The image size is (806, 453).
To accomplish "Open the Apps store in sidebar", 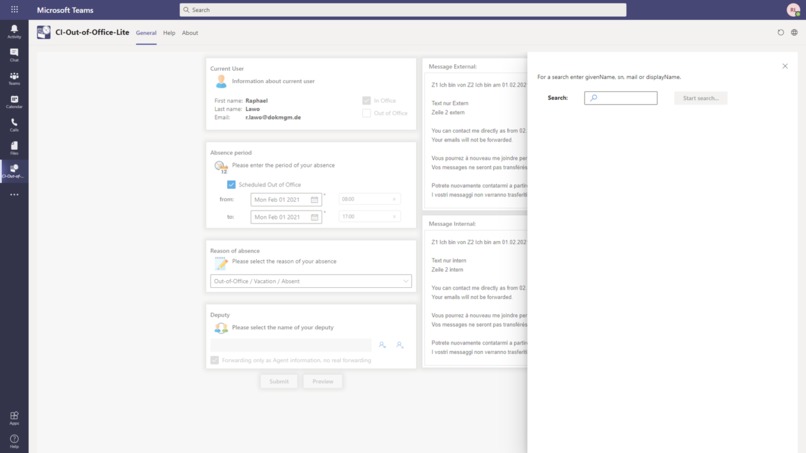I will 14,418.
